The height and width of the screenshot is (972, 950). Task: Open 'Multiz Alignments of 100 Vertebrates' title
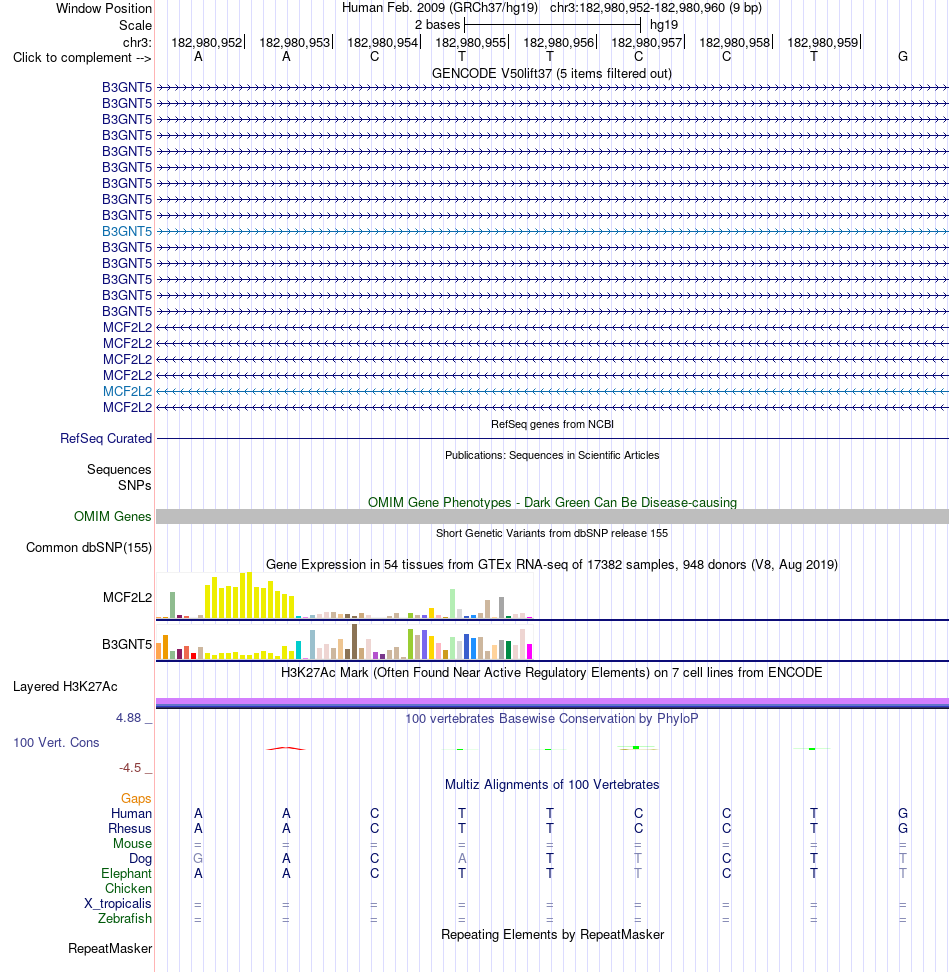point(552,784)
